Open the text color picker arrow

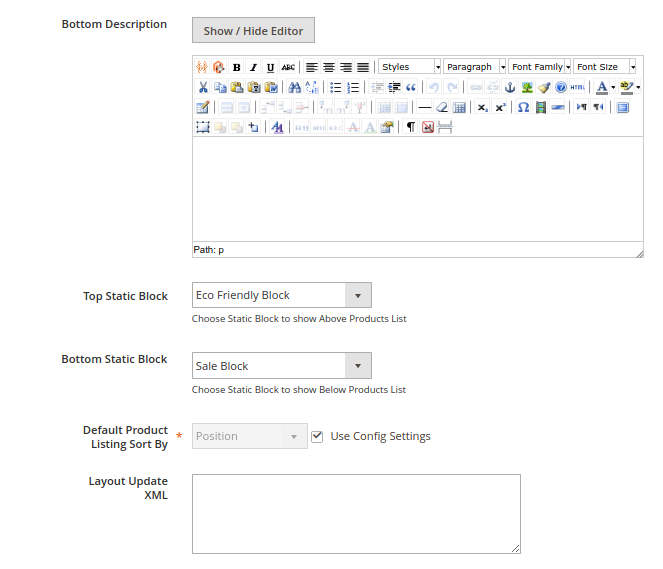coord(613,87)
